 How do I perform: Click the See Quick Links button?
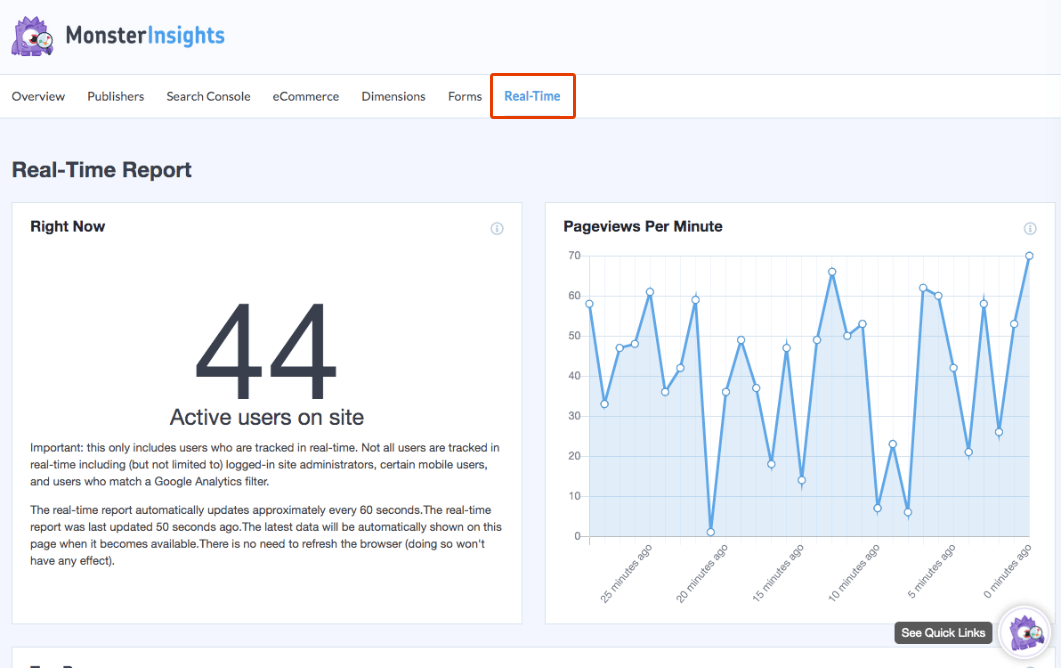[942, 632]
